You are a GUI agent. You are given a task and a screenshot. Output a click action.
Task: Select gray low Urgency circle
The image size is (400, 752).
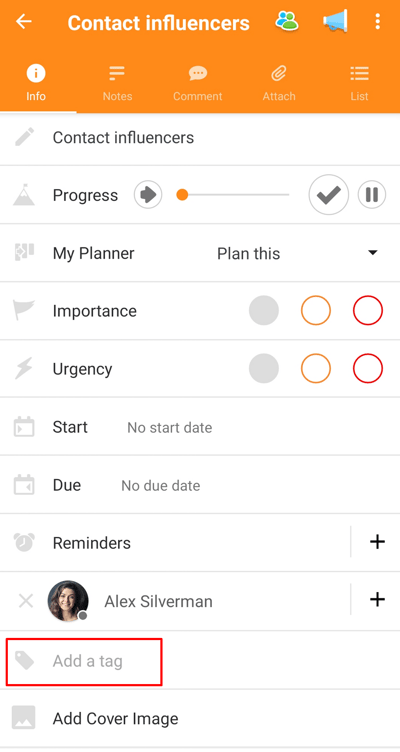(x=264, y=368)
